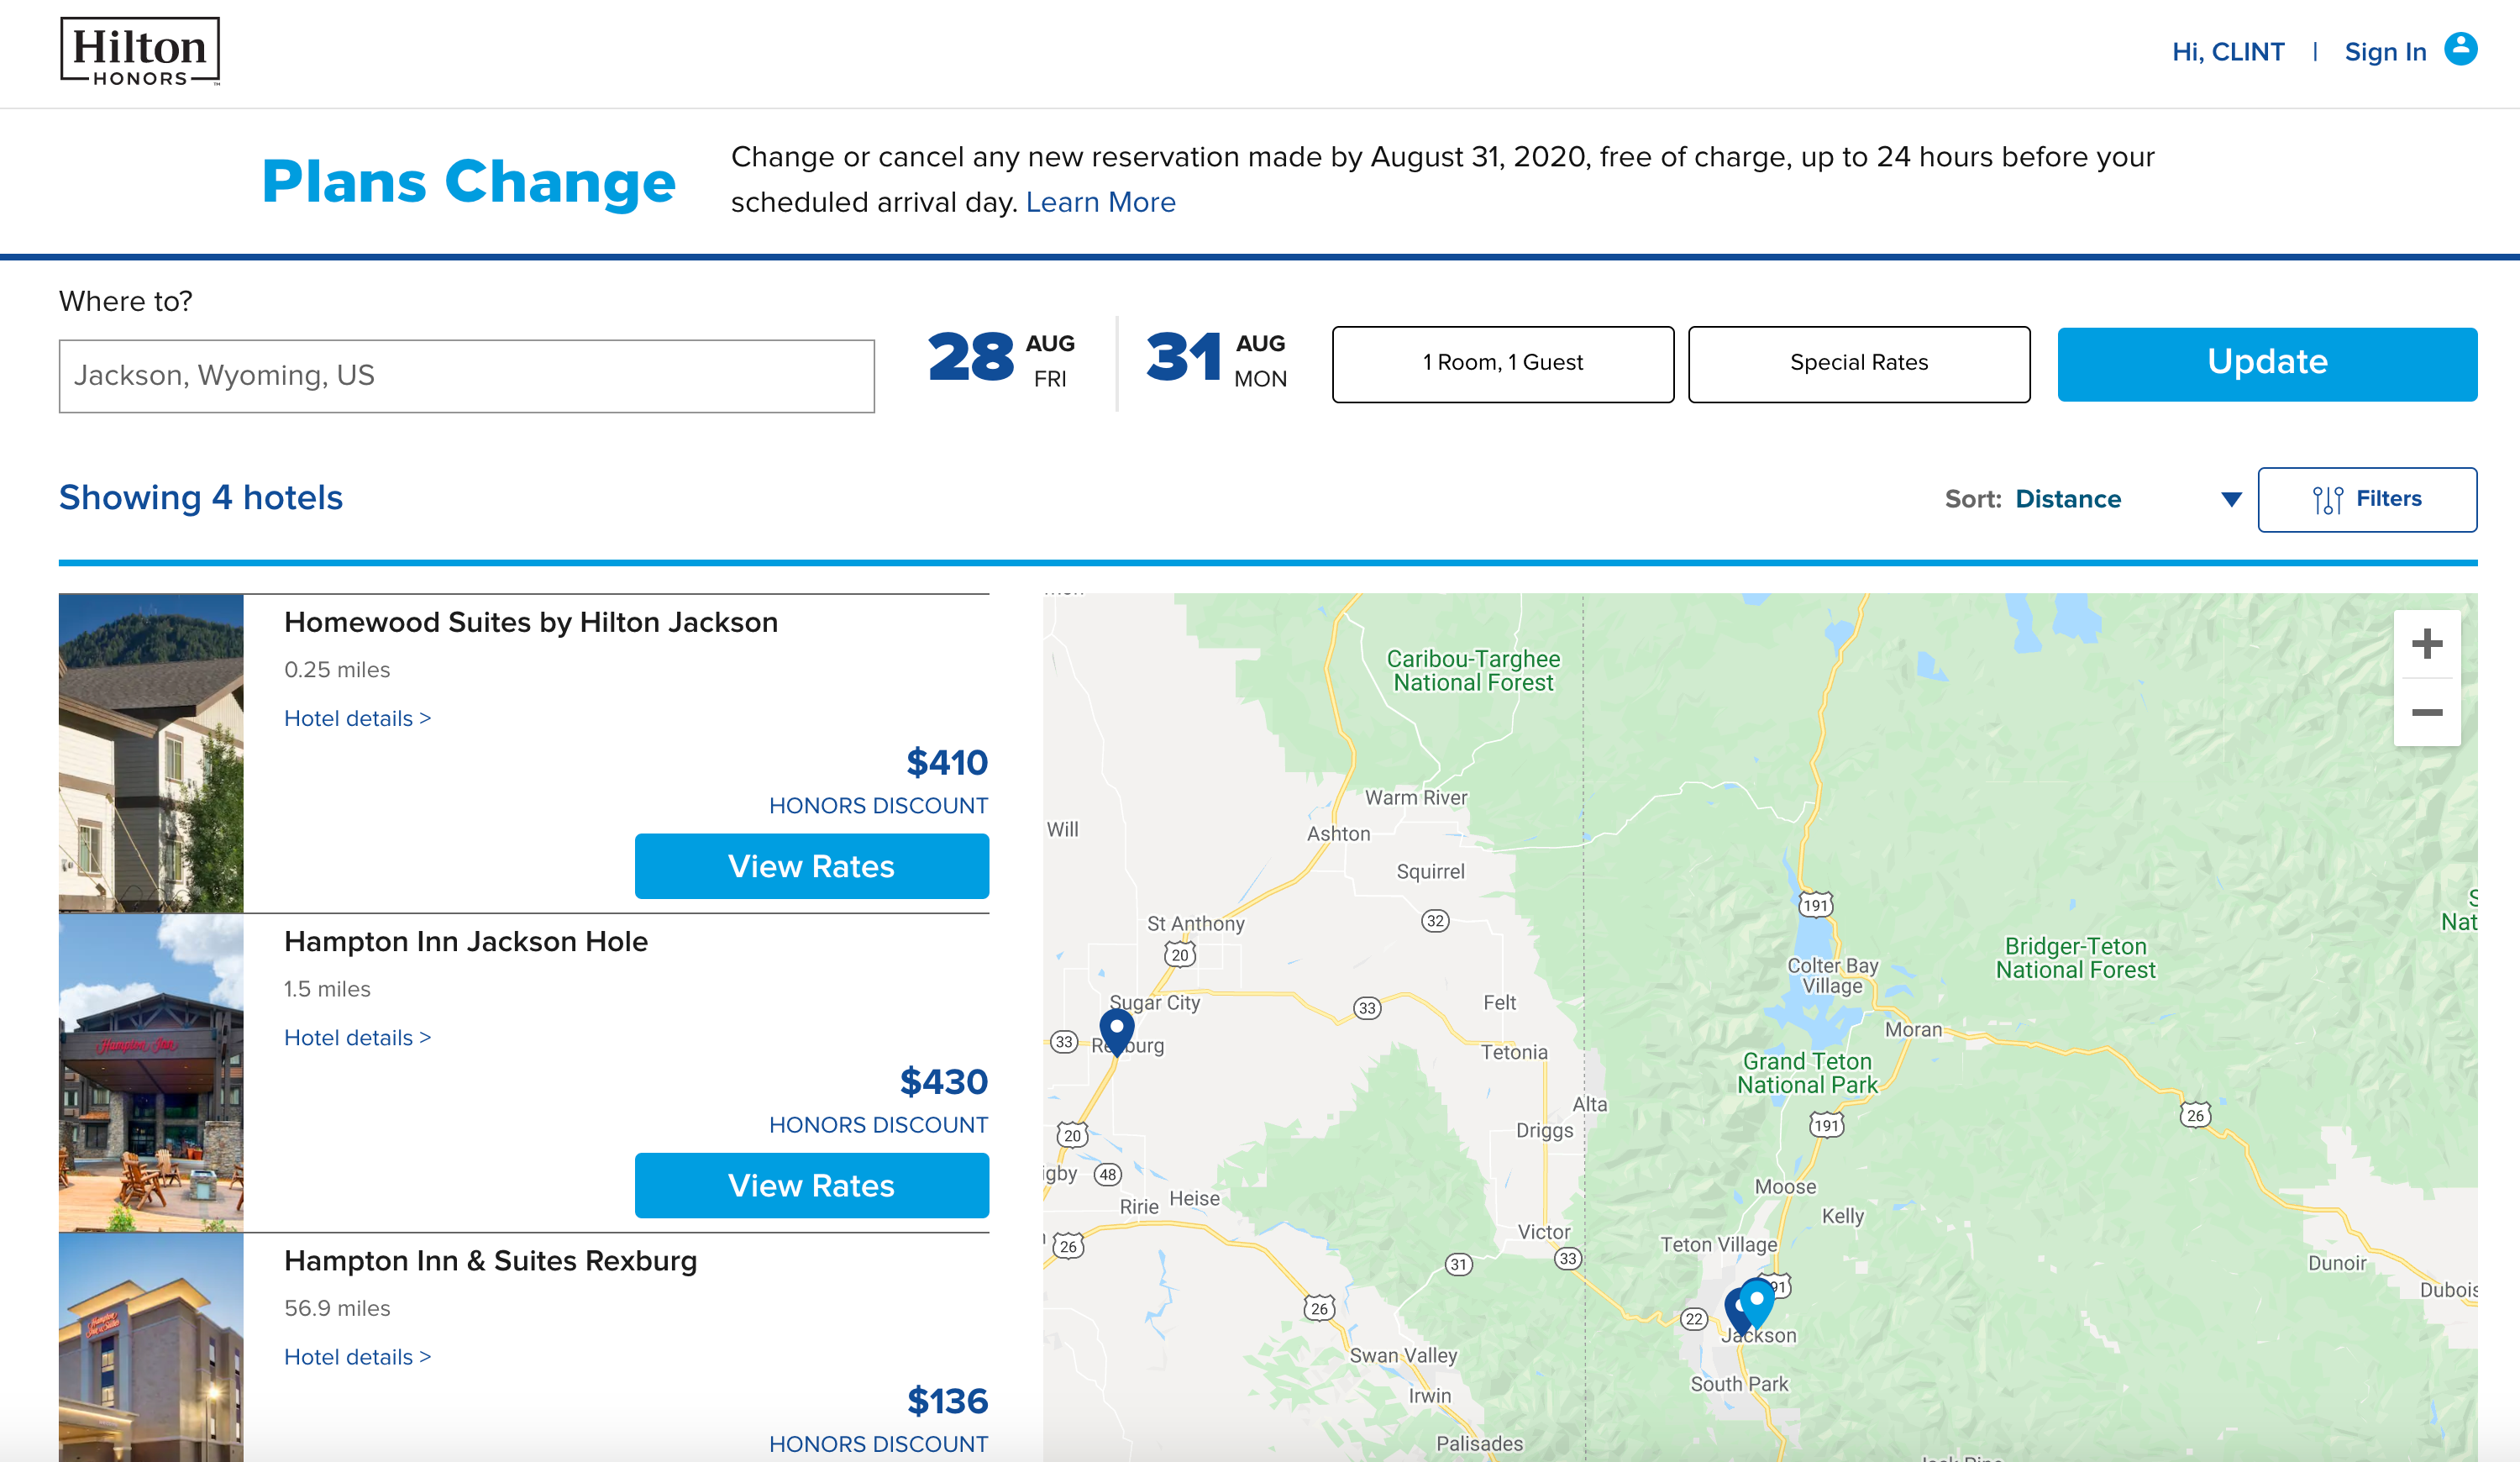
Task: Click the Where to destination field
Action: pyautogui.click(x=466, y=376)
